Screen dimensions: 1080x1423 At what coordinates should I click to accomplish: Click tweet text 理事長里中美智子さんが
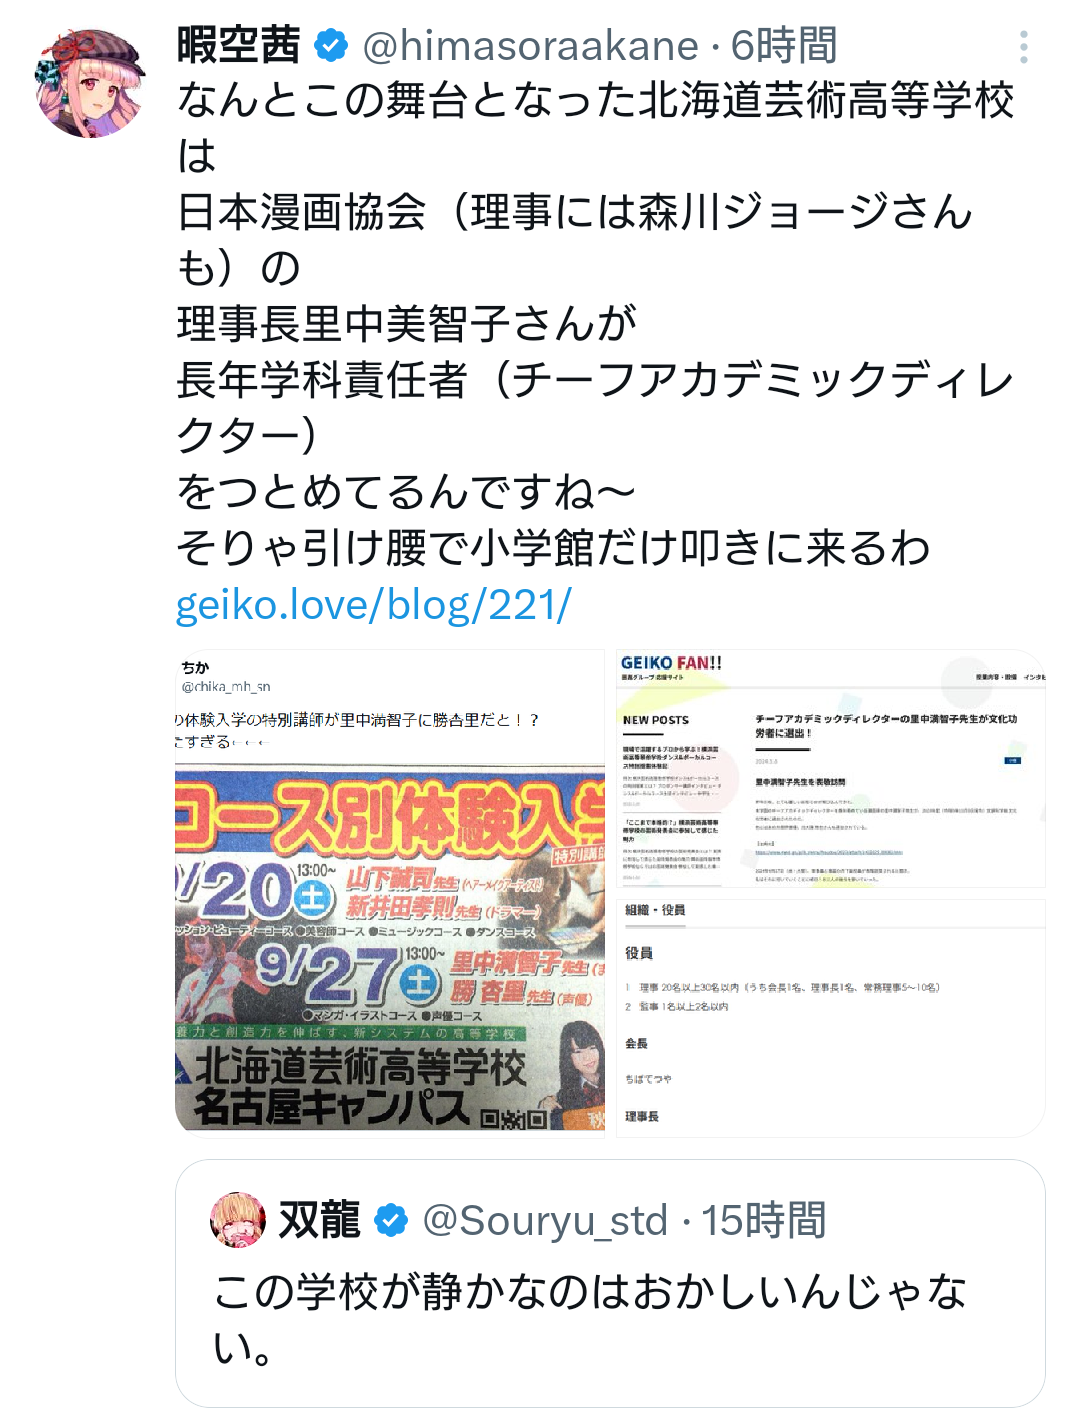[x=407, y=323]
